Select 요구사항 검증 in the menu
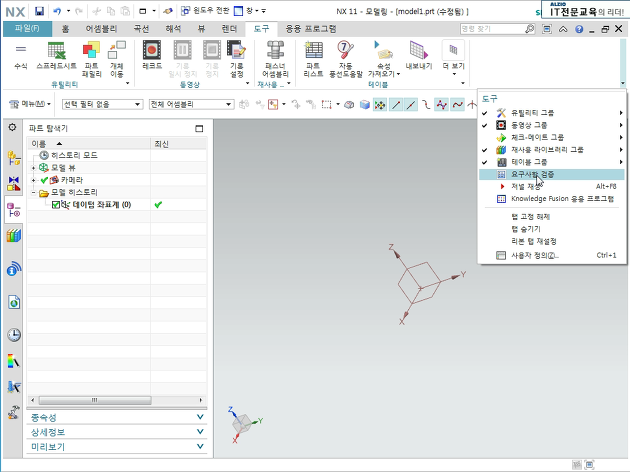The image size is (630, 472). (x=551, y=174)
